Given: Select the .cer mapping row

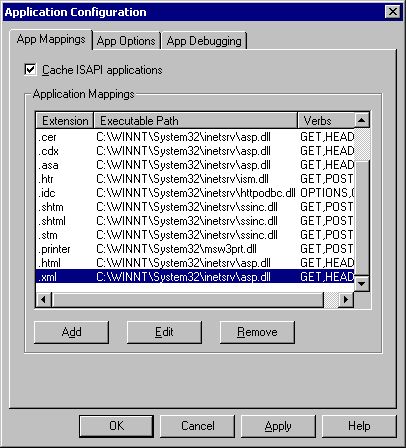Looking at the screenshot, I should (x=195, y=137).
